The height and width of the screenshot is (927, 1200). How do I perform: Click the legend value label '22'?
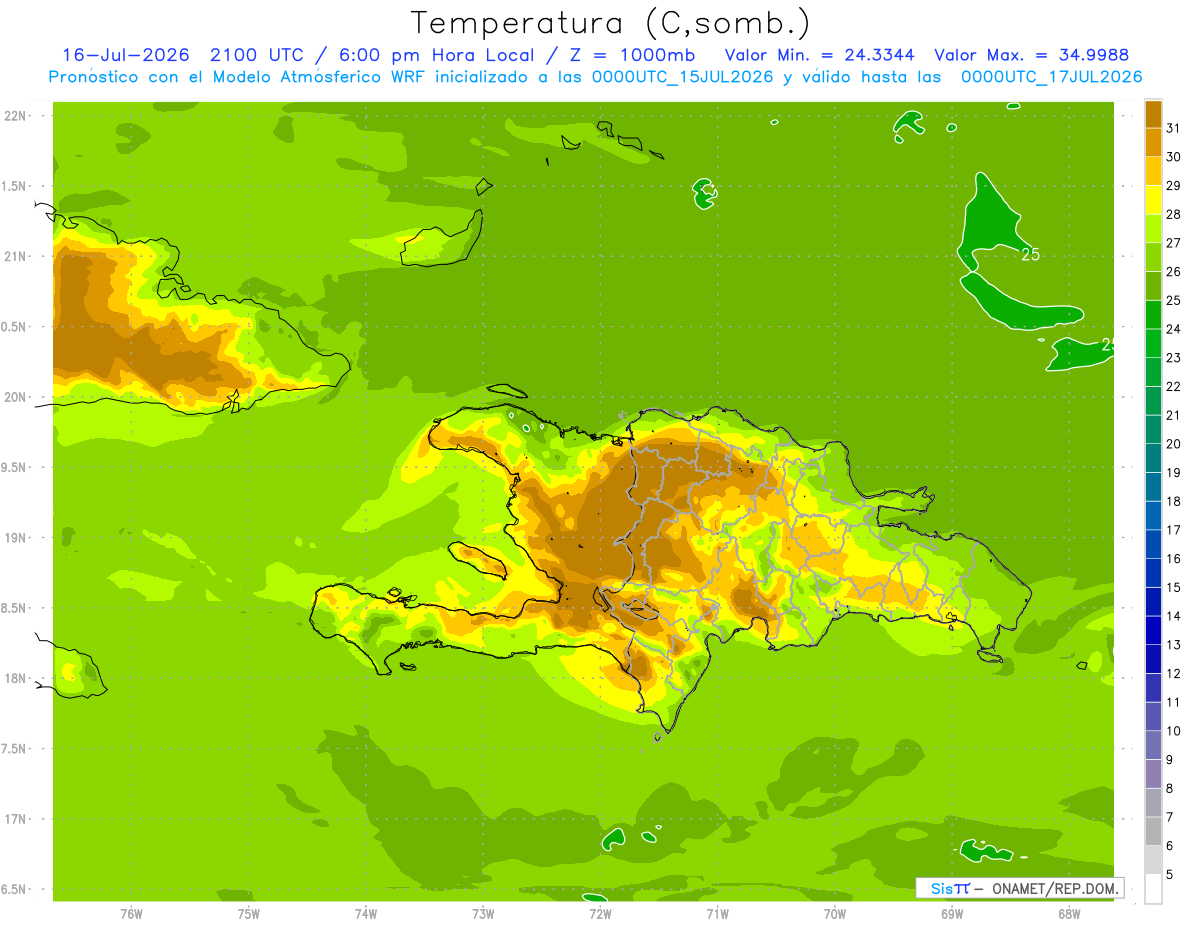point(1174,386)
